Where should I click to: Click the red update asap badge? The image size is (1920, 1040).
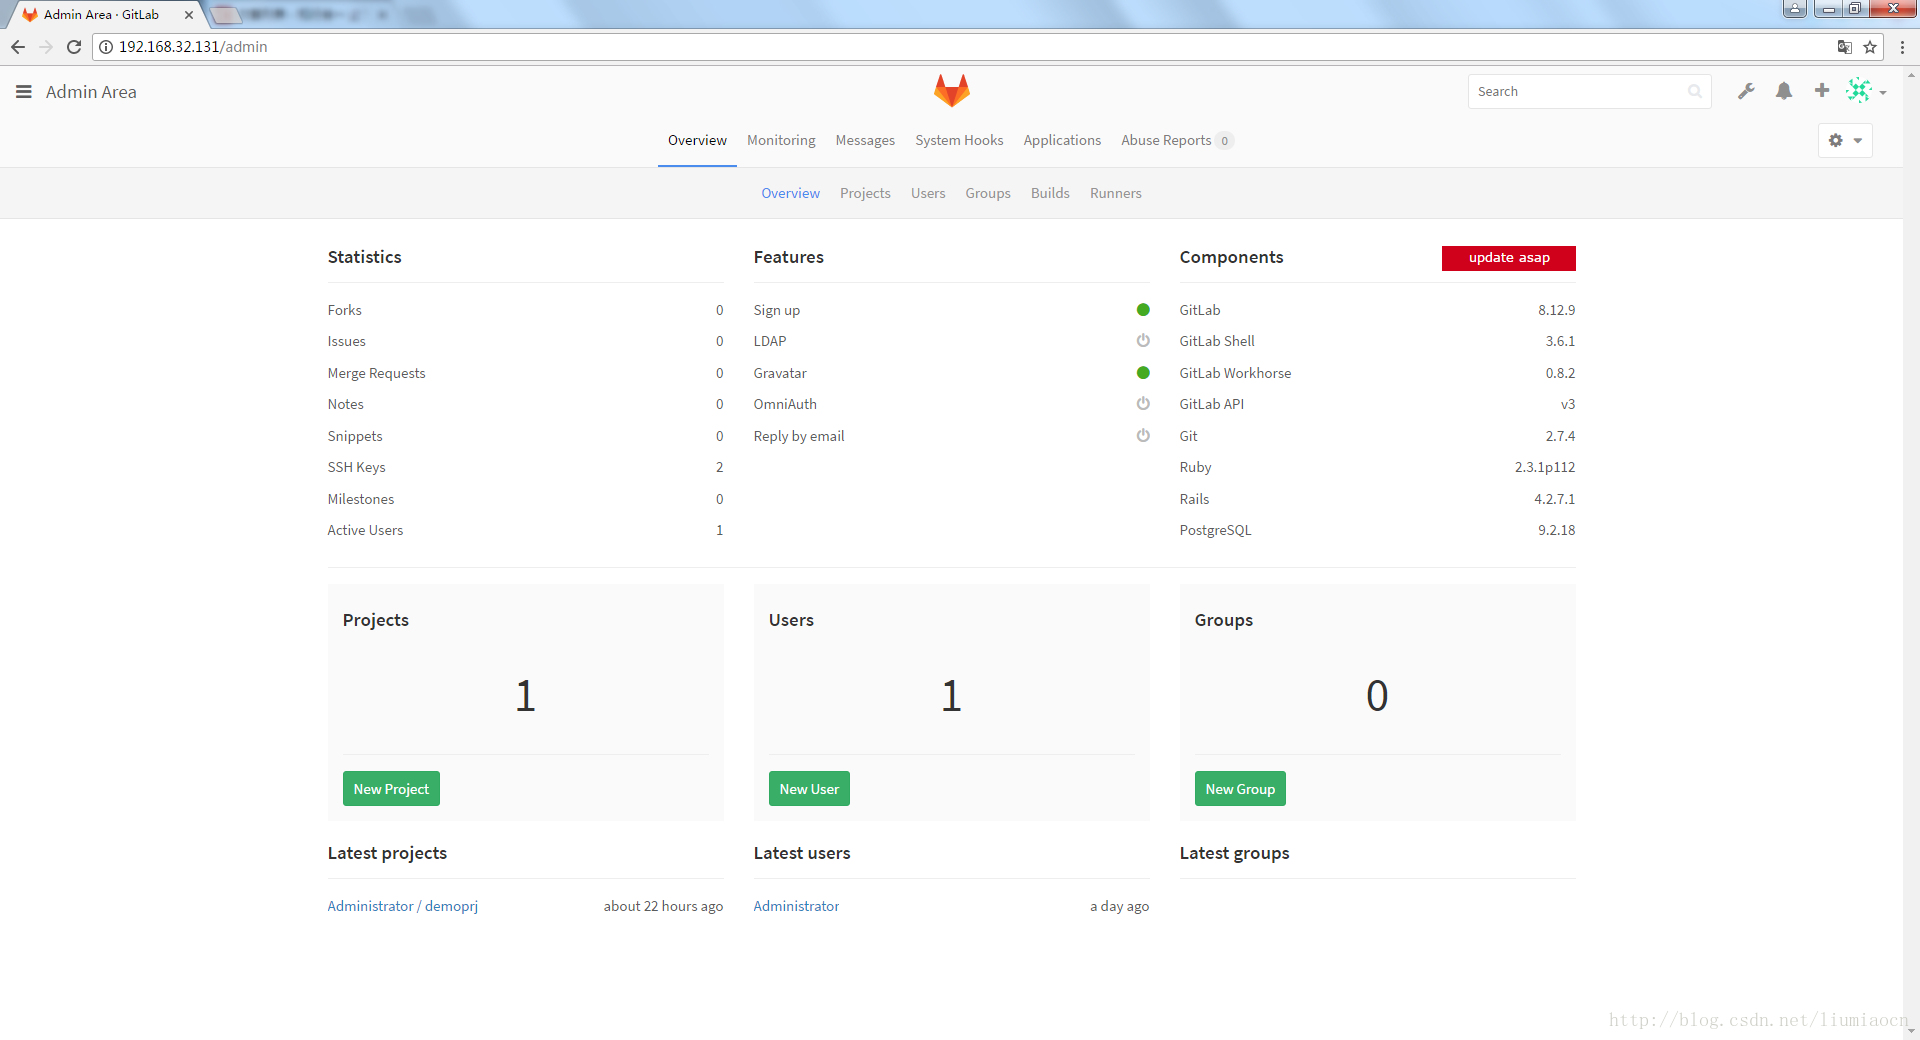click(1508, 258)
